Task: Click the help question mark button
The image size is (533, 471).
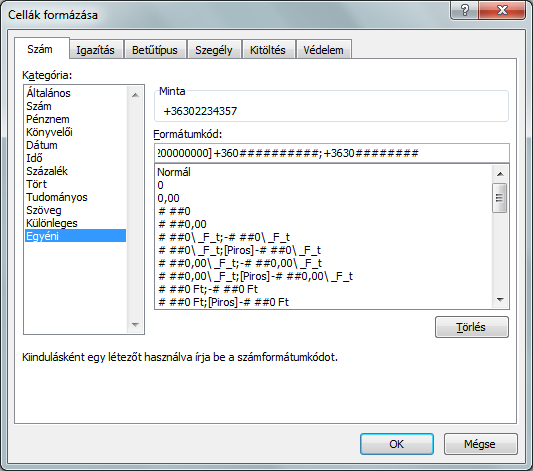Action: pyautogui.click(x=464, y=10)
